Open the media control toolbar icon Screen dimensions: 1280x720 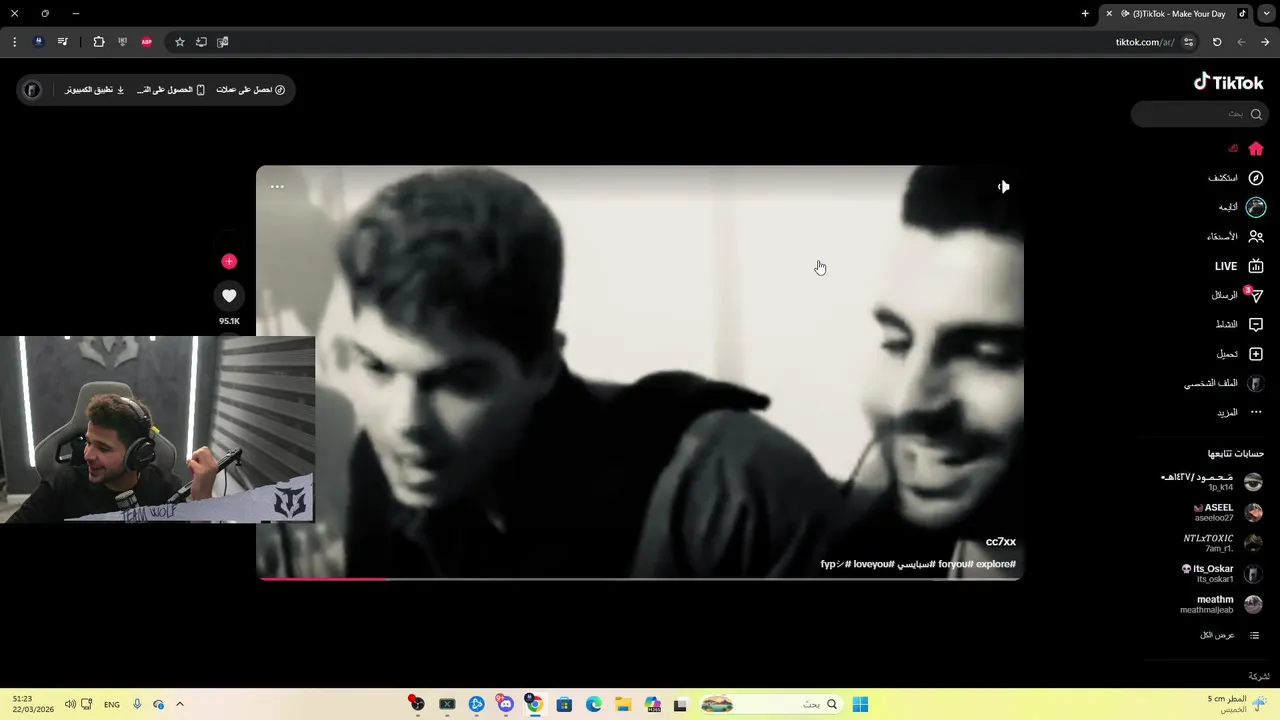[63, 42]
